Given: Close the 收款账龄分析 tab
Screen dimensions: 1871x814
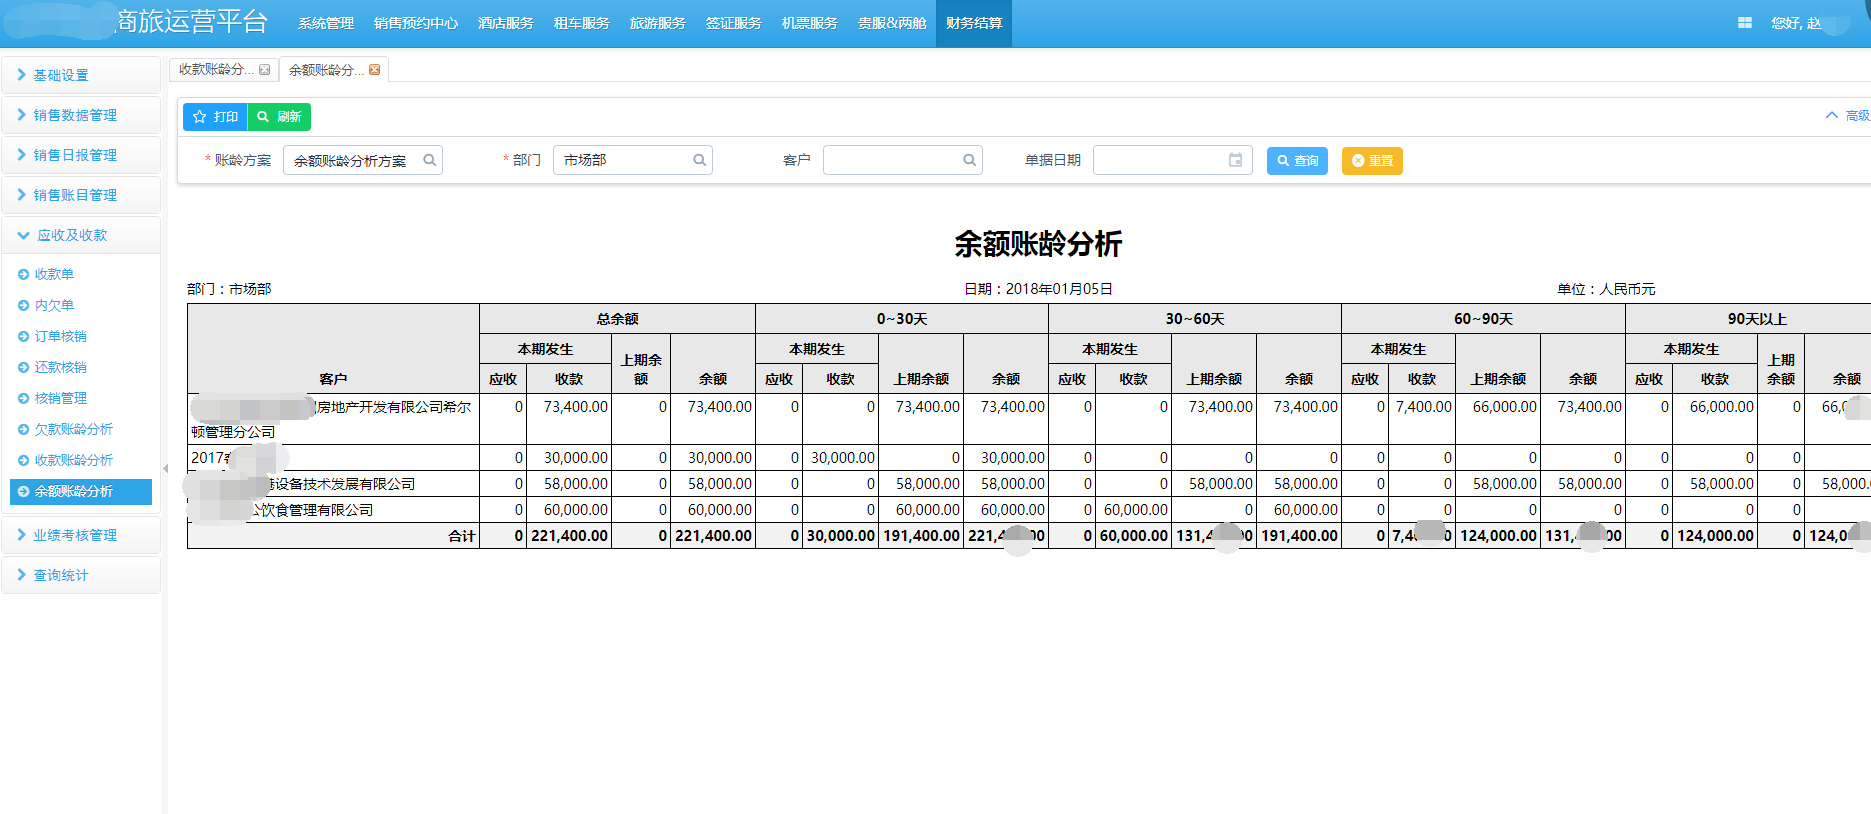Looking at the screenshot, I should click(x=264, y=70).
